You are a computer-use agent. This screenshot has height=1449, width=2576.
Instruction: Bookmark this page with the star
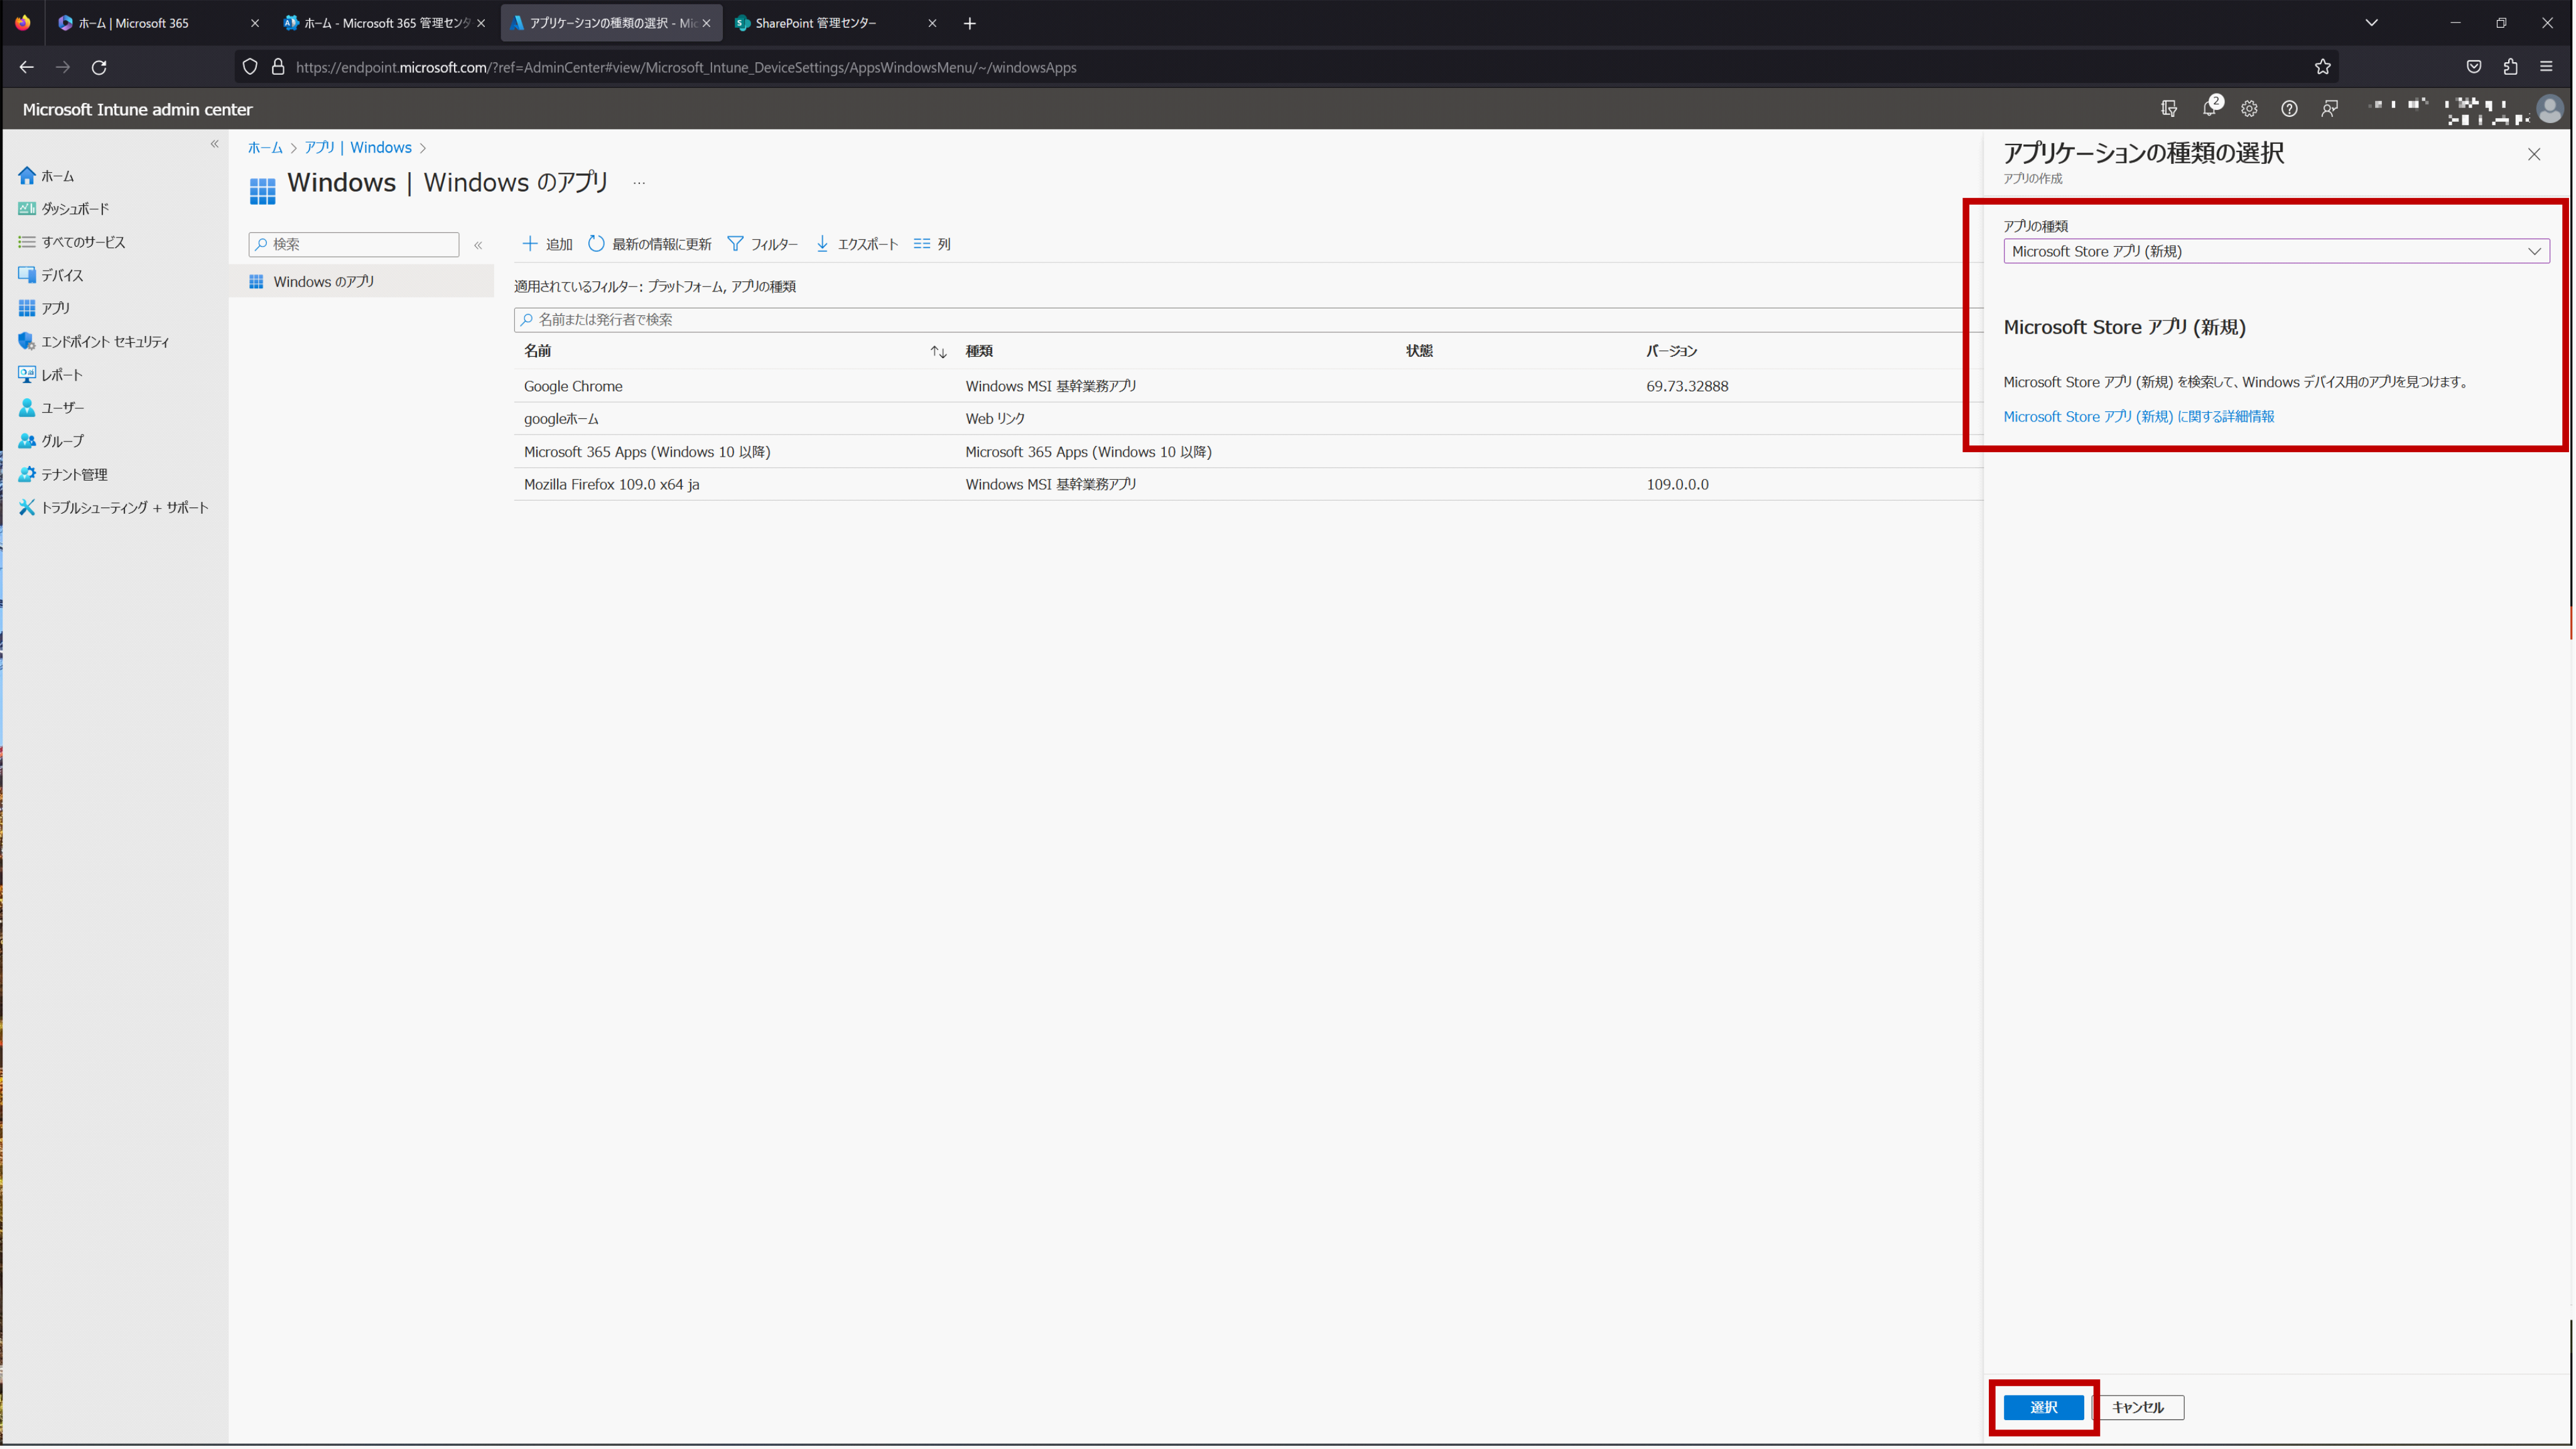[2322, 67]
